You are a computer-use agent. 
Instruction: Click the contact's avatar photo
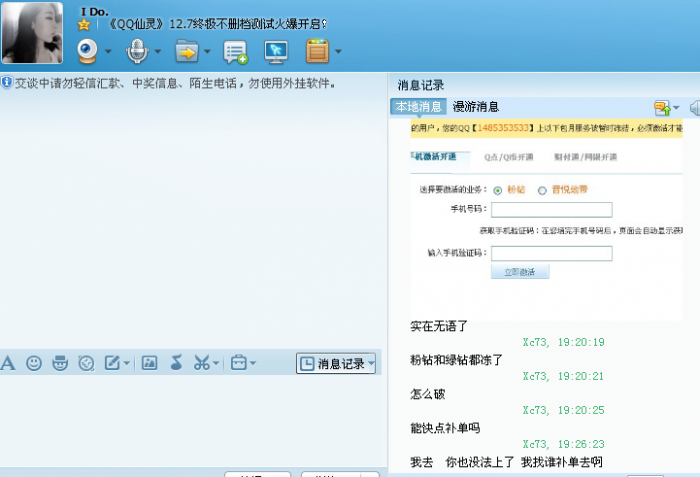pos(32,33)
